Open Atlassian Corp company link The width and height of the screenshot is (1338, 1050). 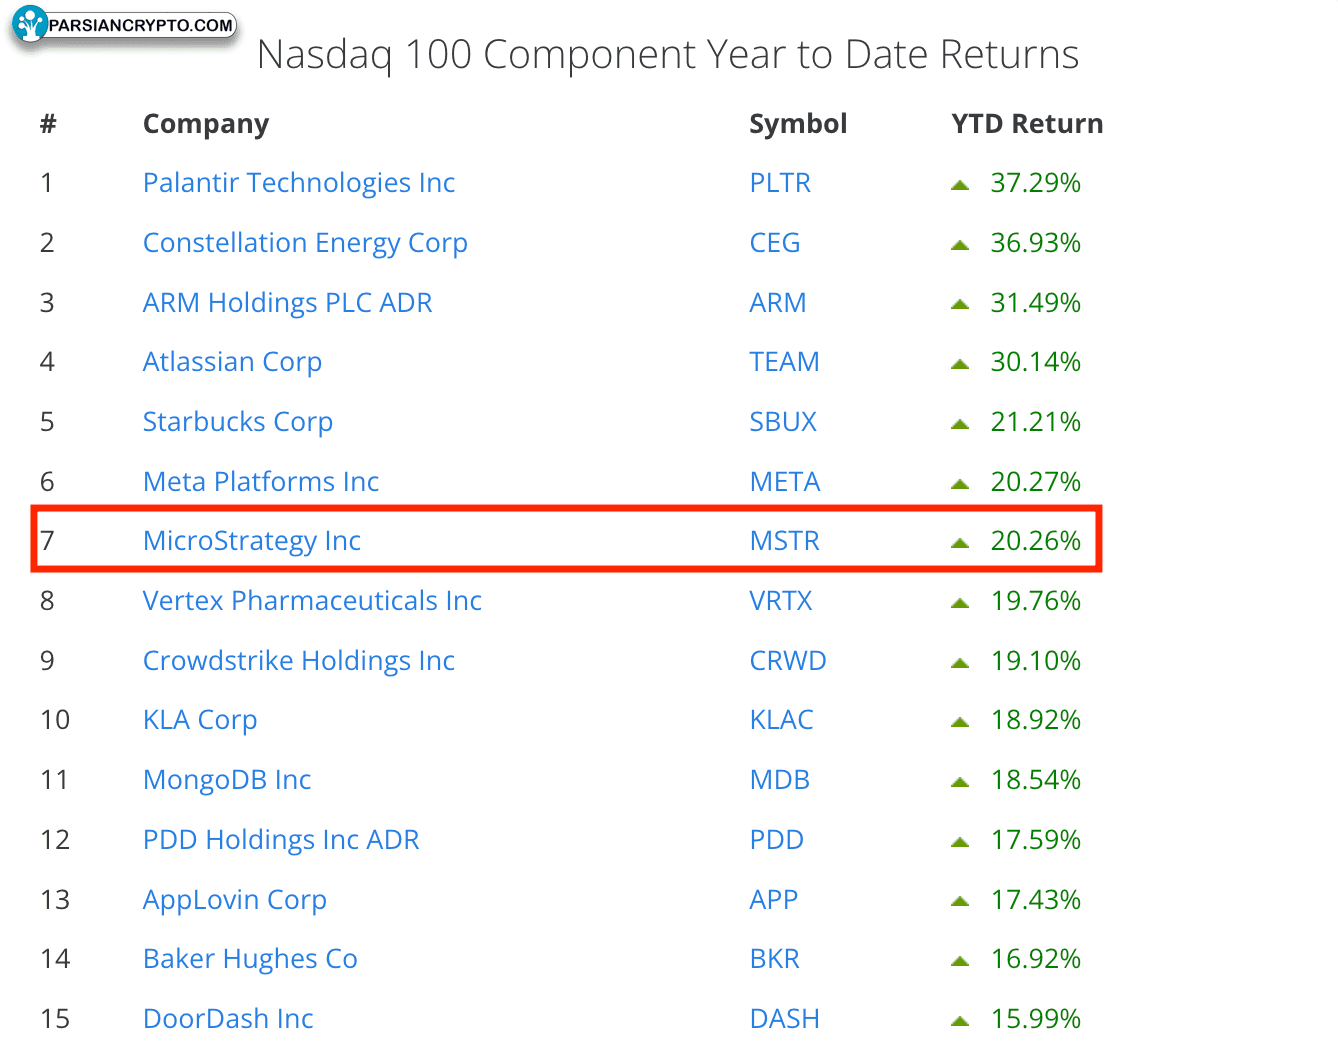point(232,362)
